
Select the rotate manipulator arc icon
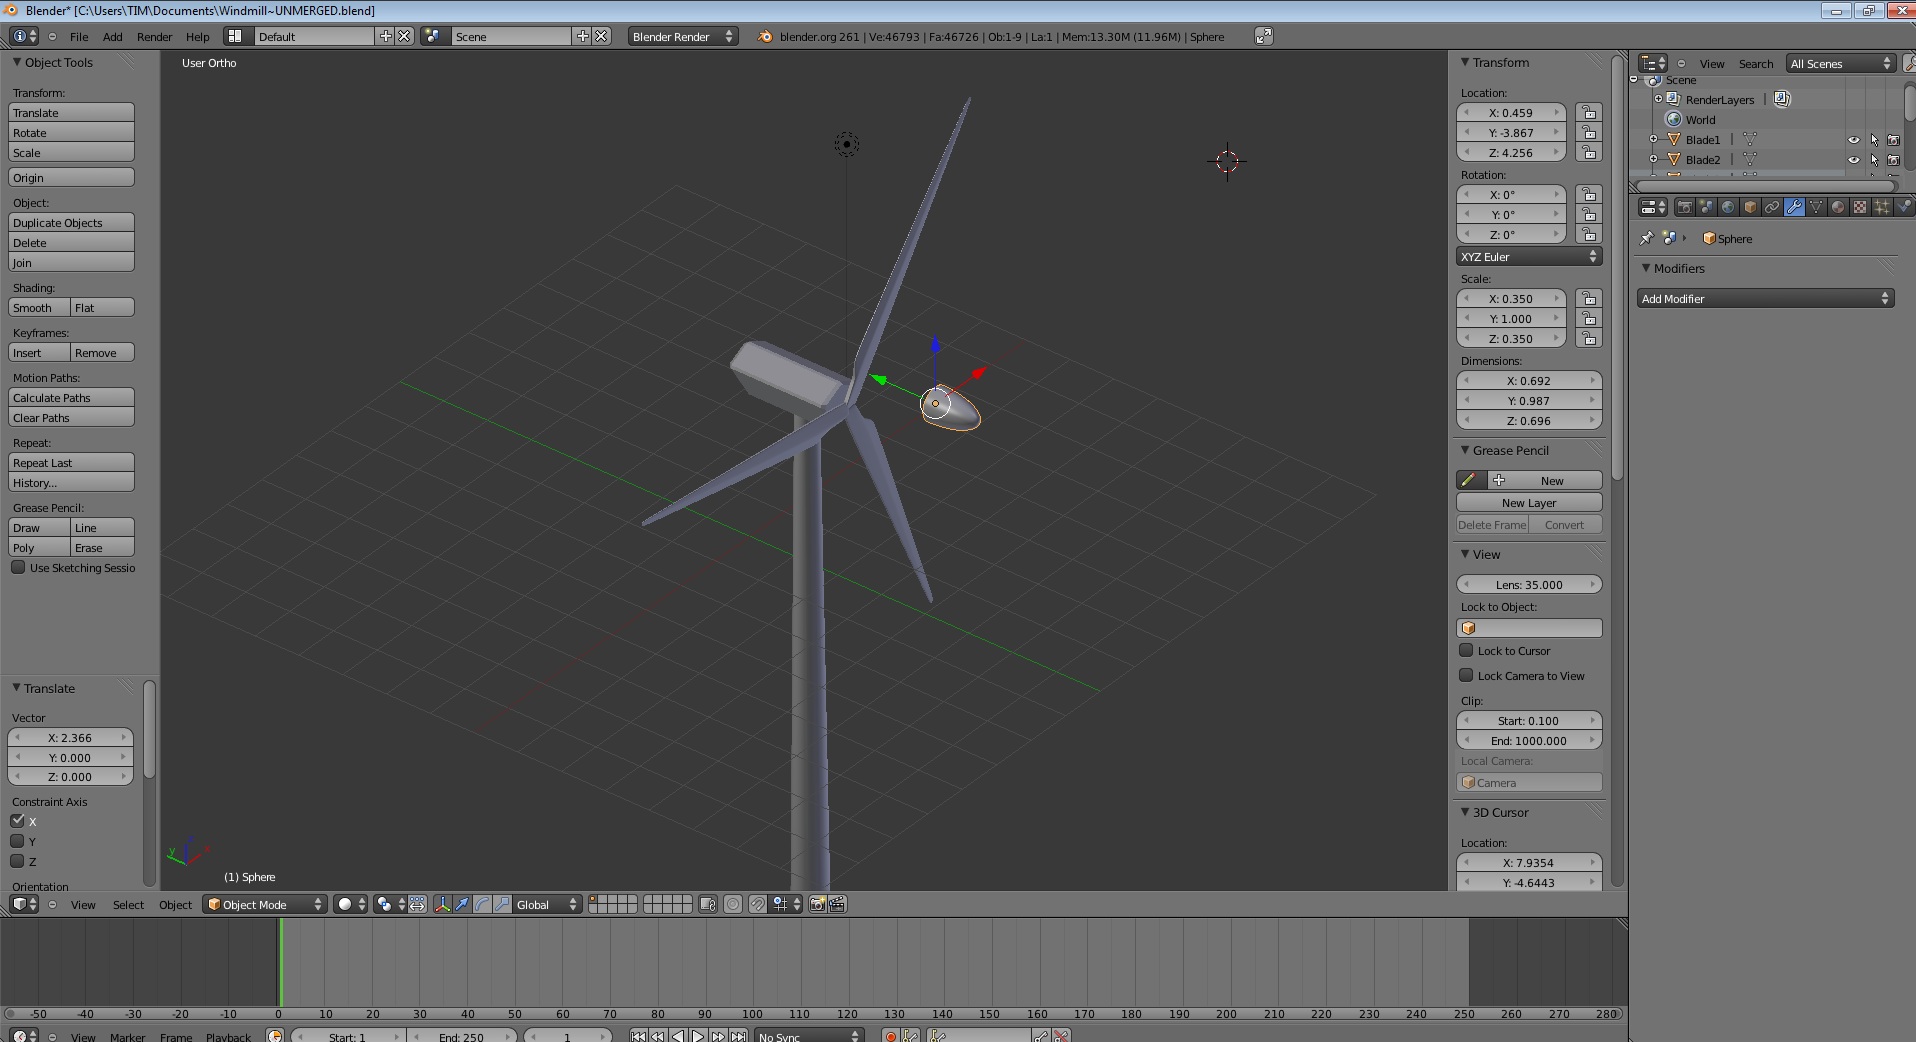tap(482, 904)
